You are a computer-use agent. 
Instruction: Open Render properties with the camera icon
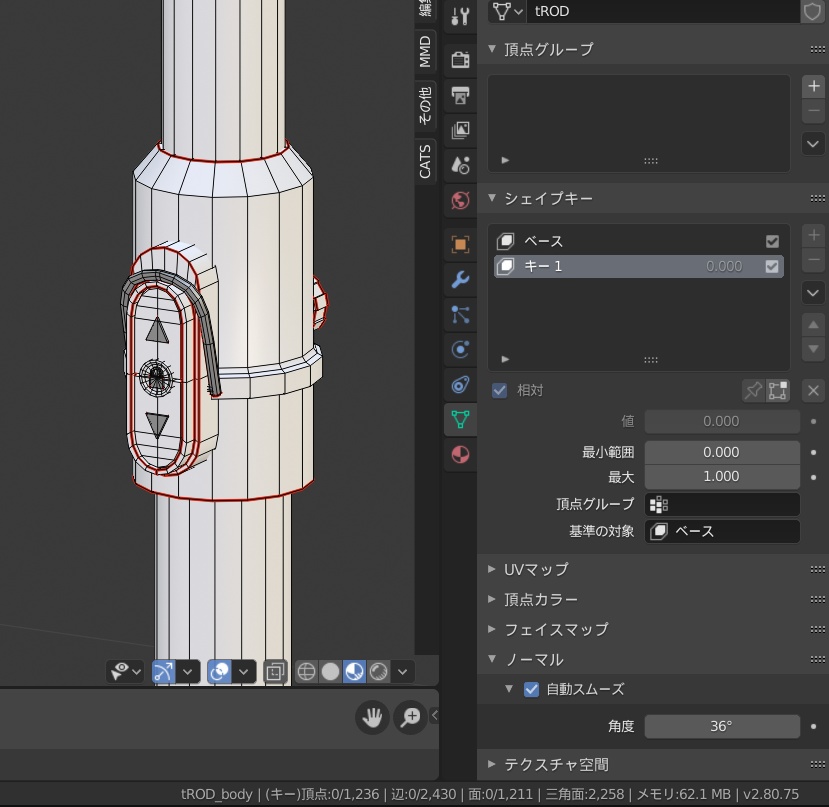[459, 58]
